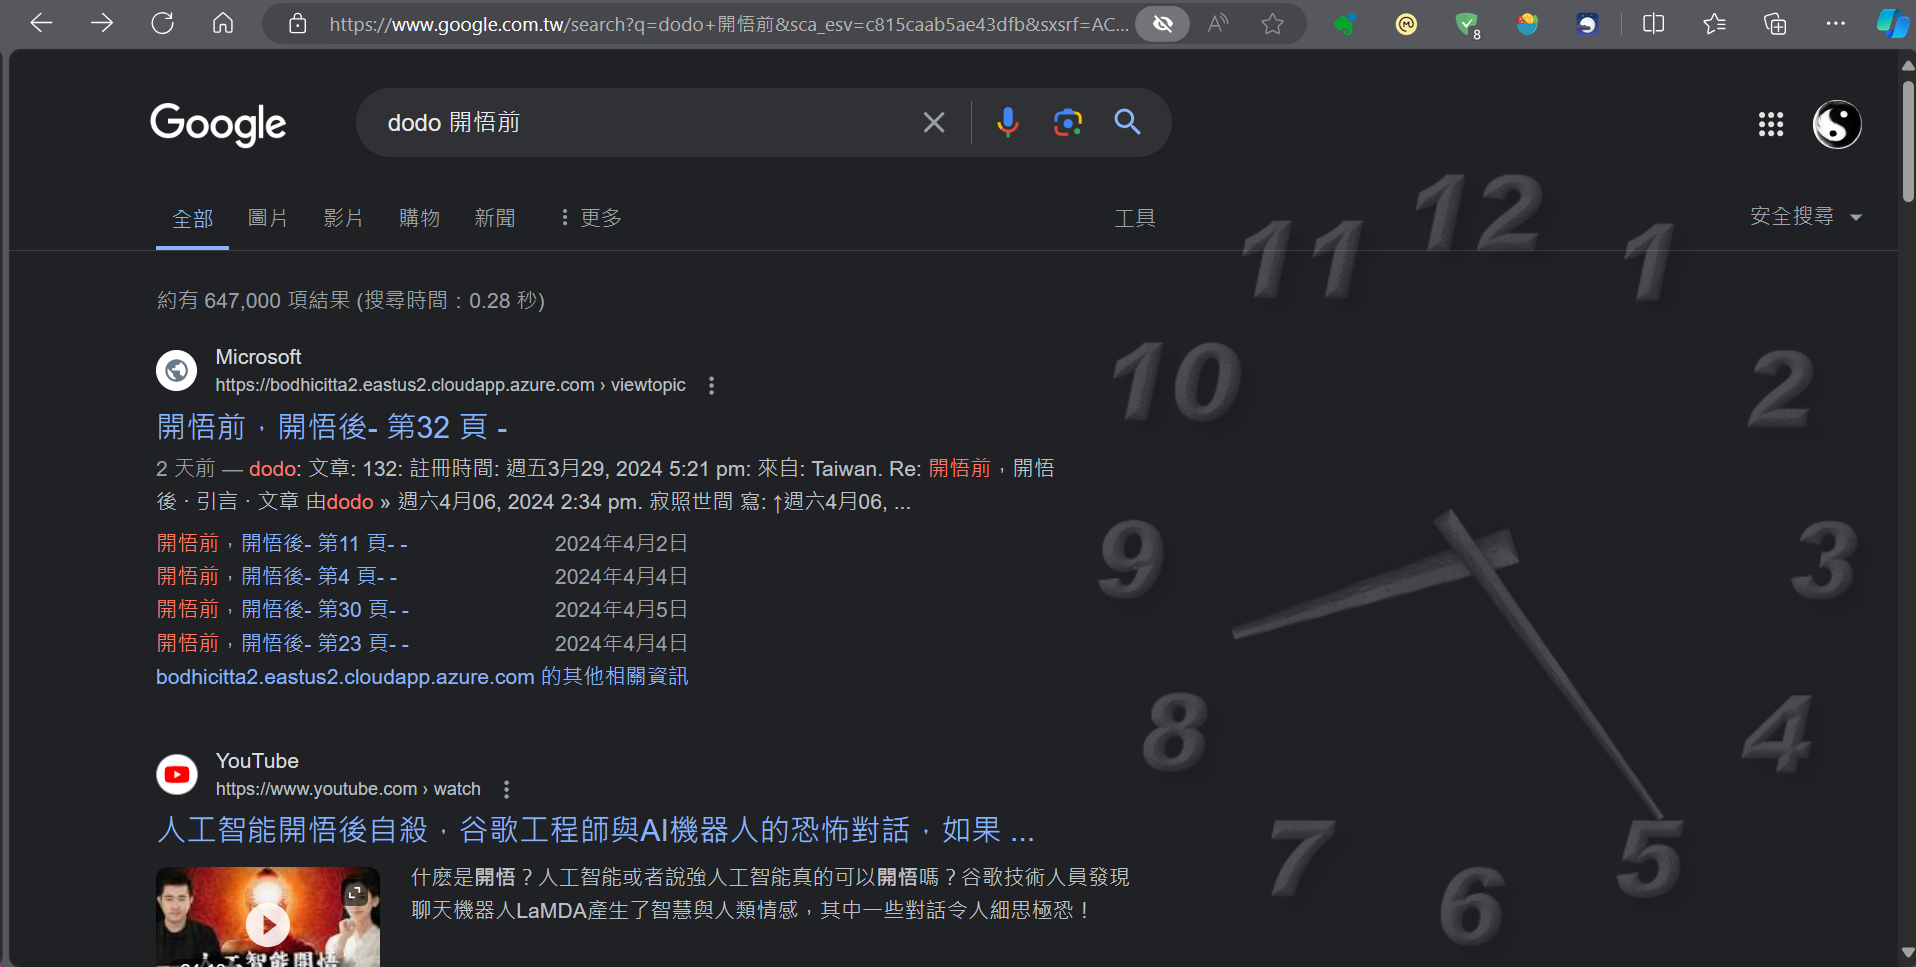Open the yellow circle extension icon
1916x967 pixels.
(1406, 24)
